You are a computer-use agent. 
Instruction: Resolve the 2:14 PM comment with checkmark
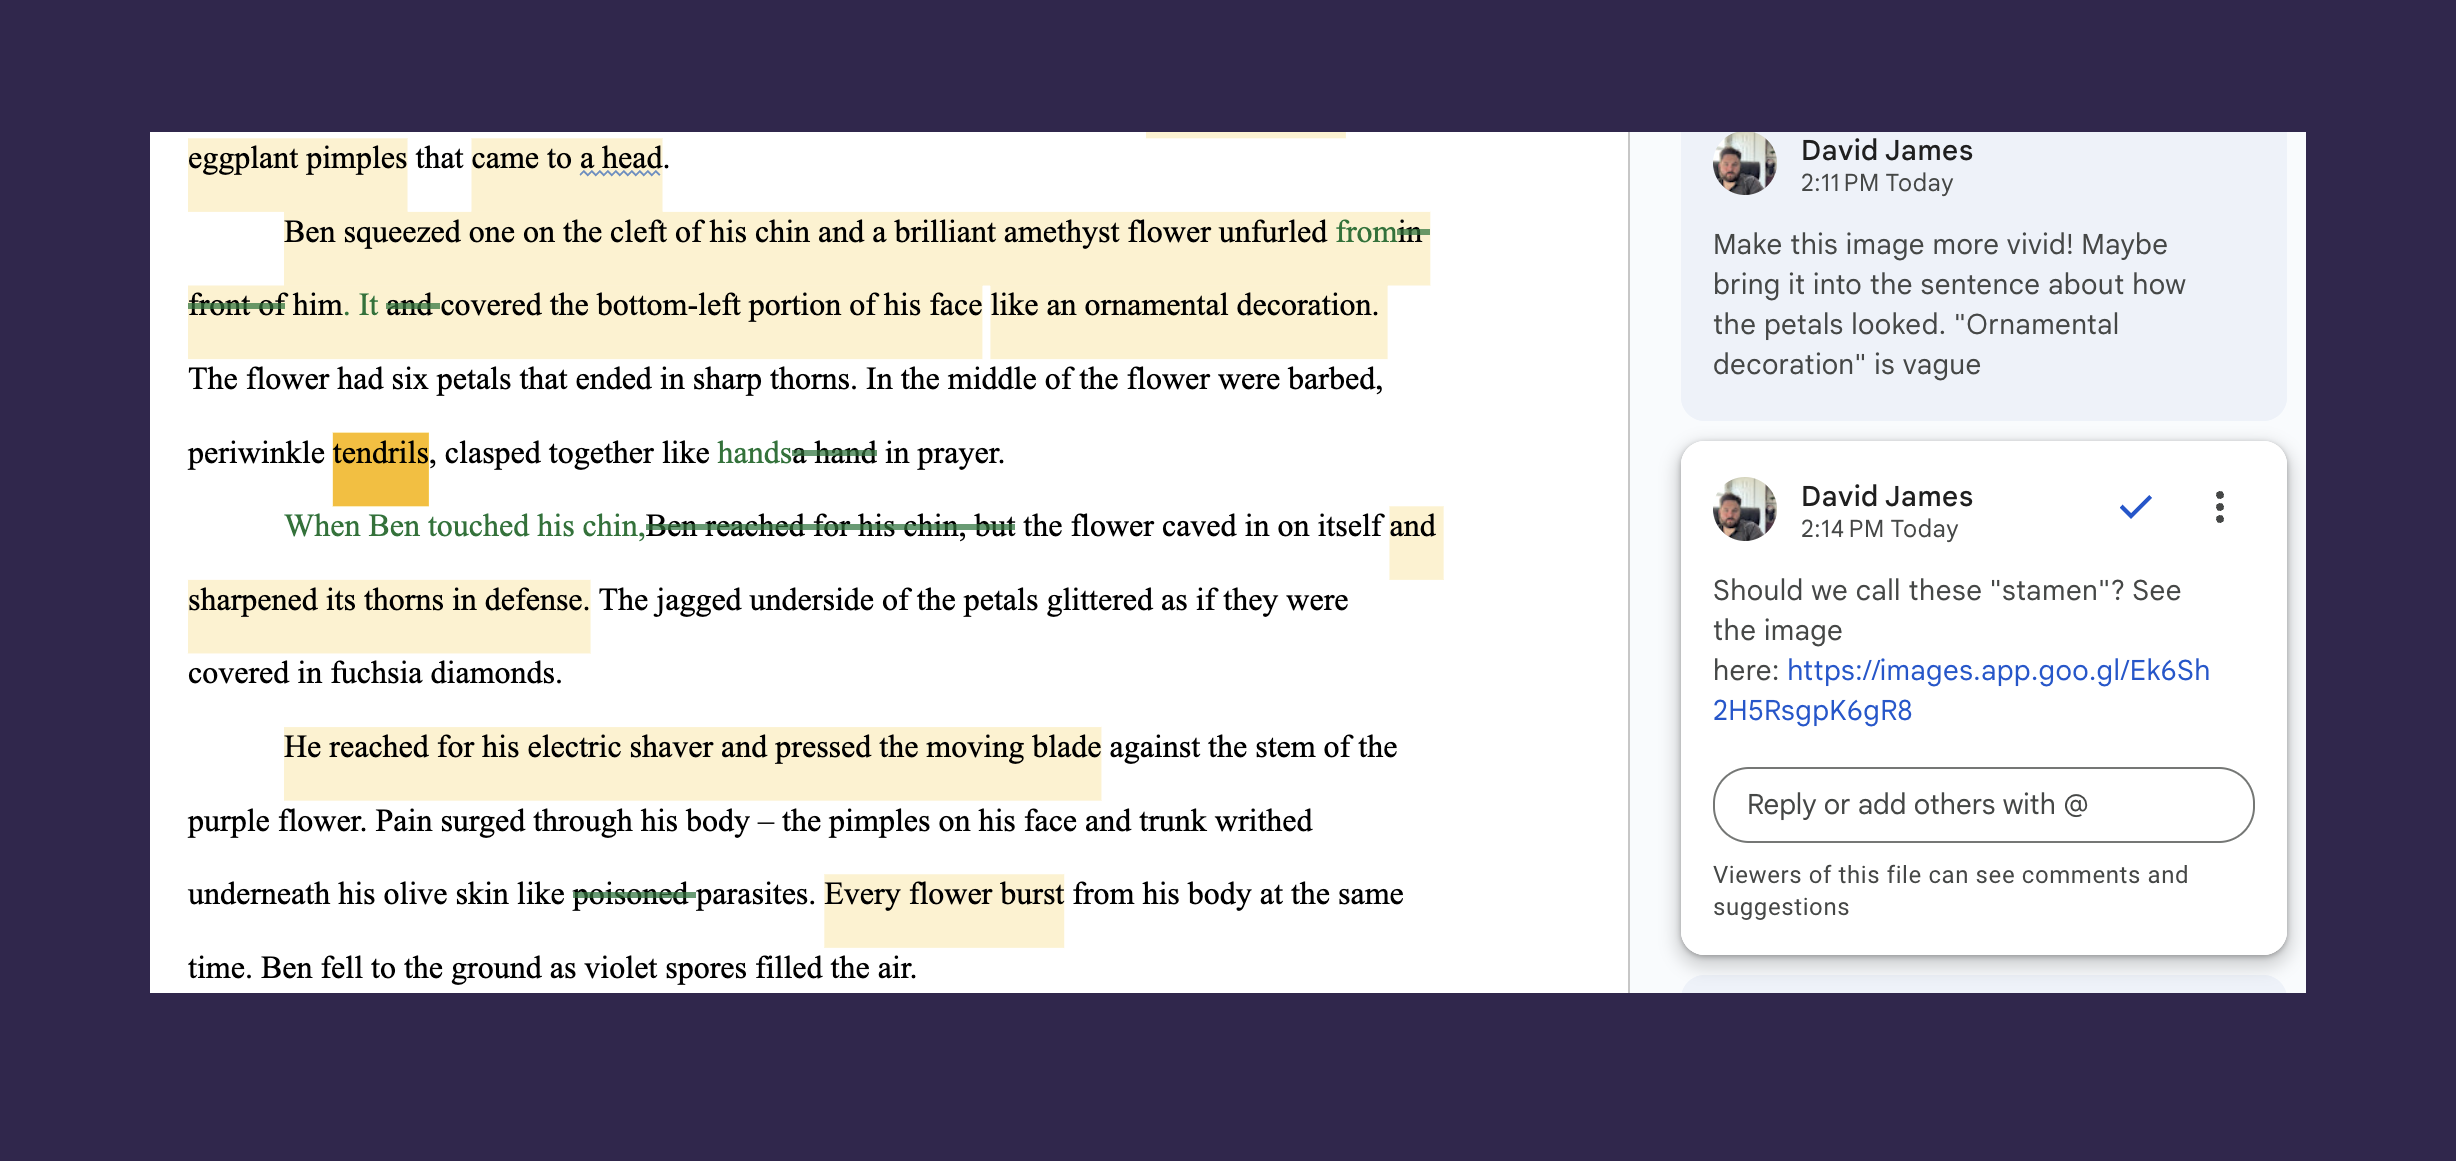click(x=2135, y=508)
